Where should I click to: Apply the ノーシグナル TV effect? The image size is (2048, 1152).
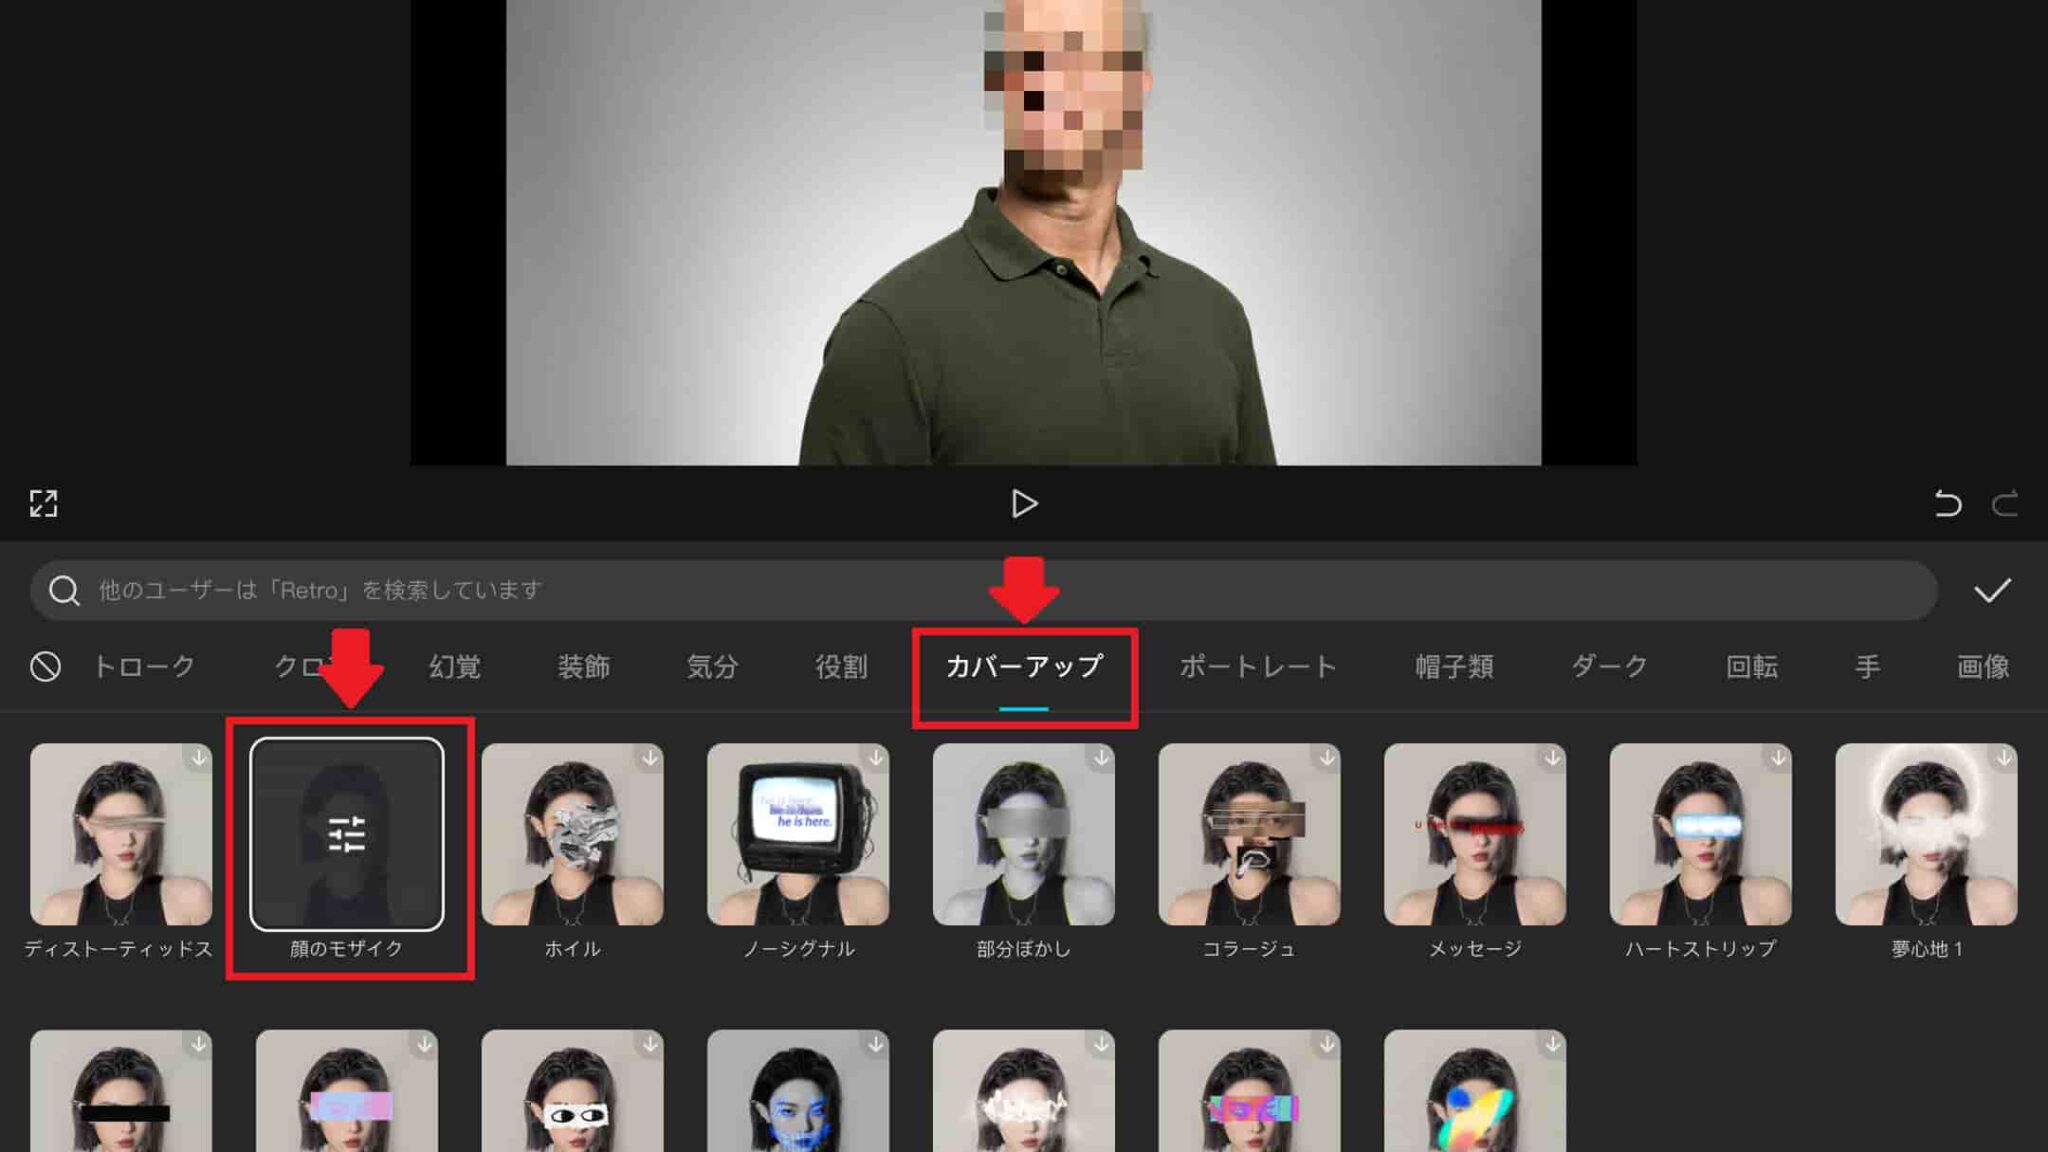click(798, 834)
